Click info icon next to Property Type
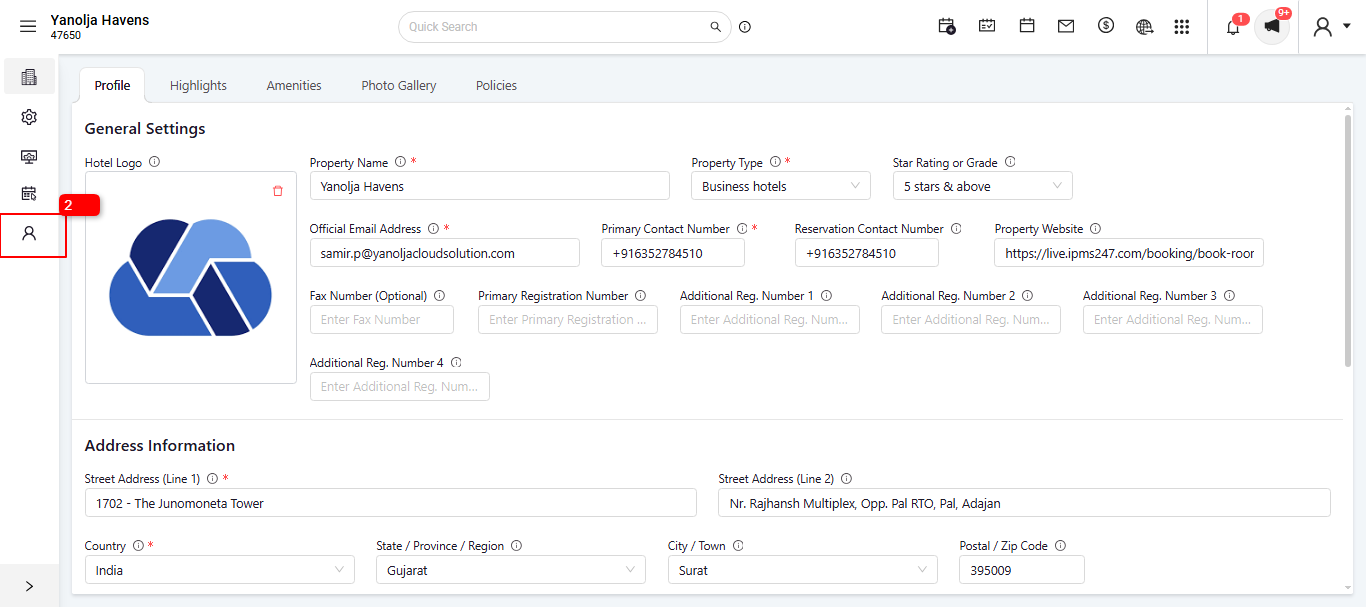Screen dimensions: 1366x607 point(775,162)
